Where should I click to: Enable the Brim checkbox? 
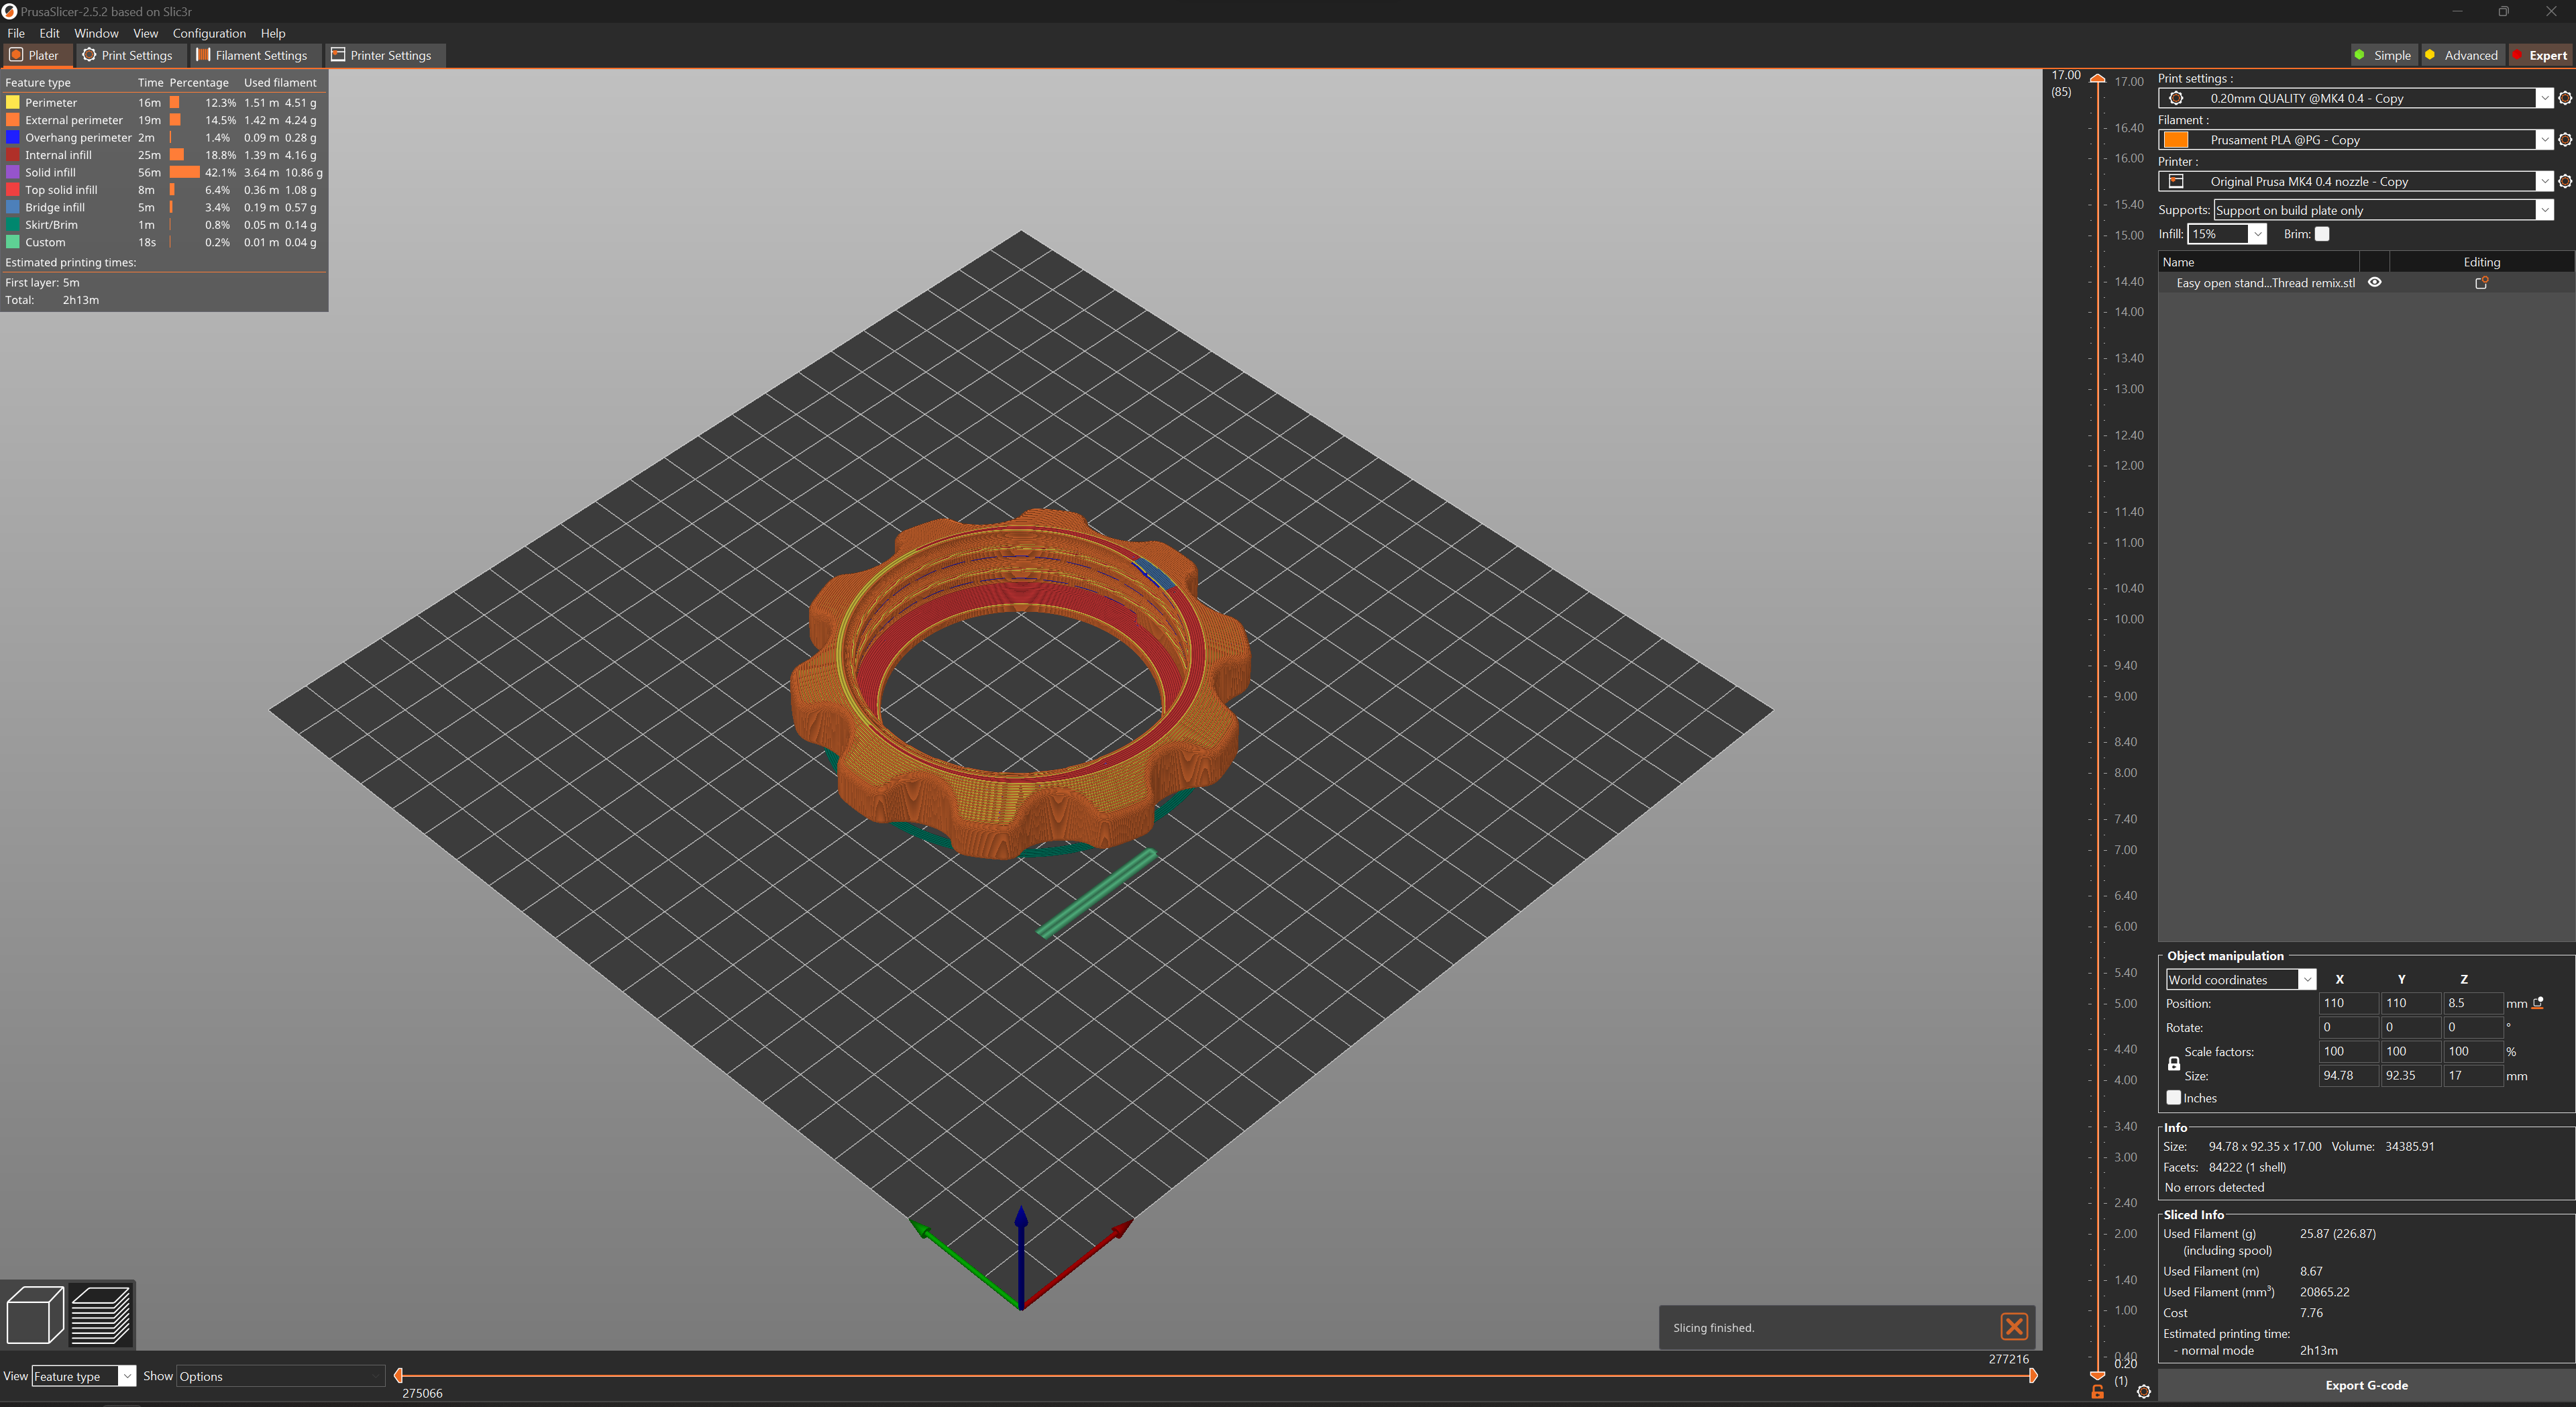pyautogui.click(x=2322, y=234)
